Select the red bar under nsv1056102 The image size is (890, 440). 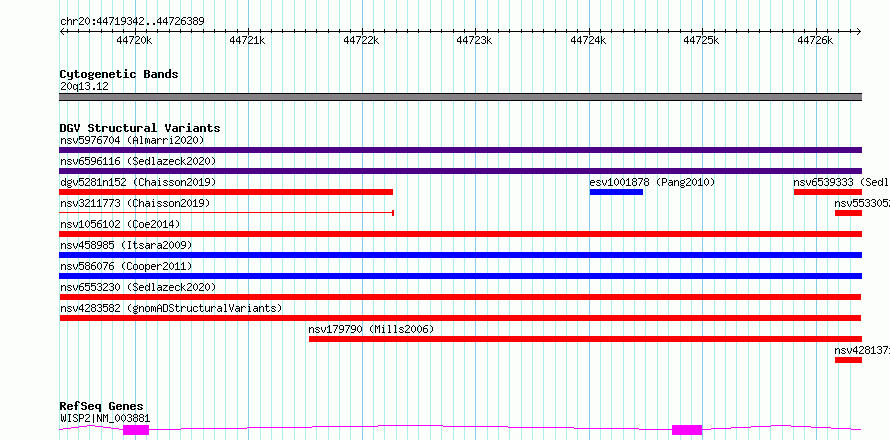tap(460, 234)
